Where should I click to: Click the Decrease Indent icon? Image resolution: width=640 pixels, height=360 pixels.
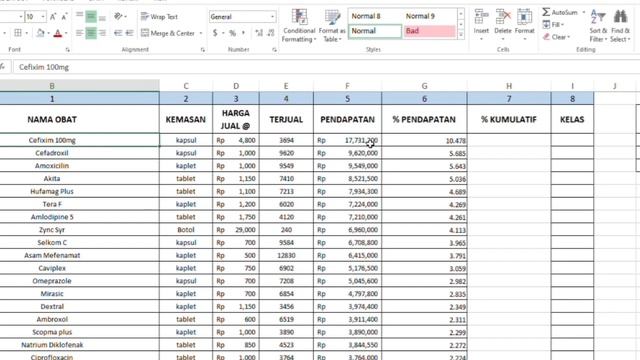pos(118,33)
